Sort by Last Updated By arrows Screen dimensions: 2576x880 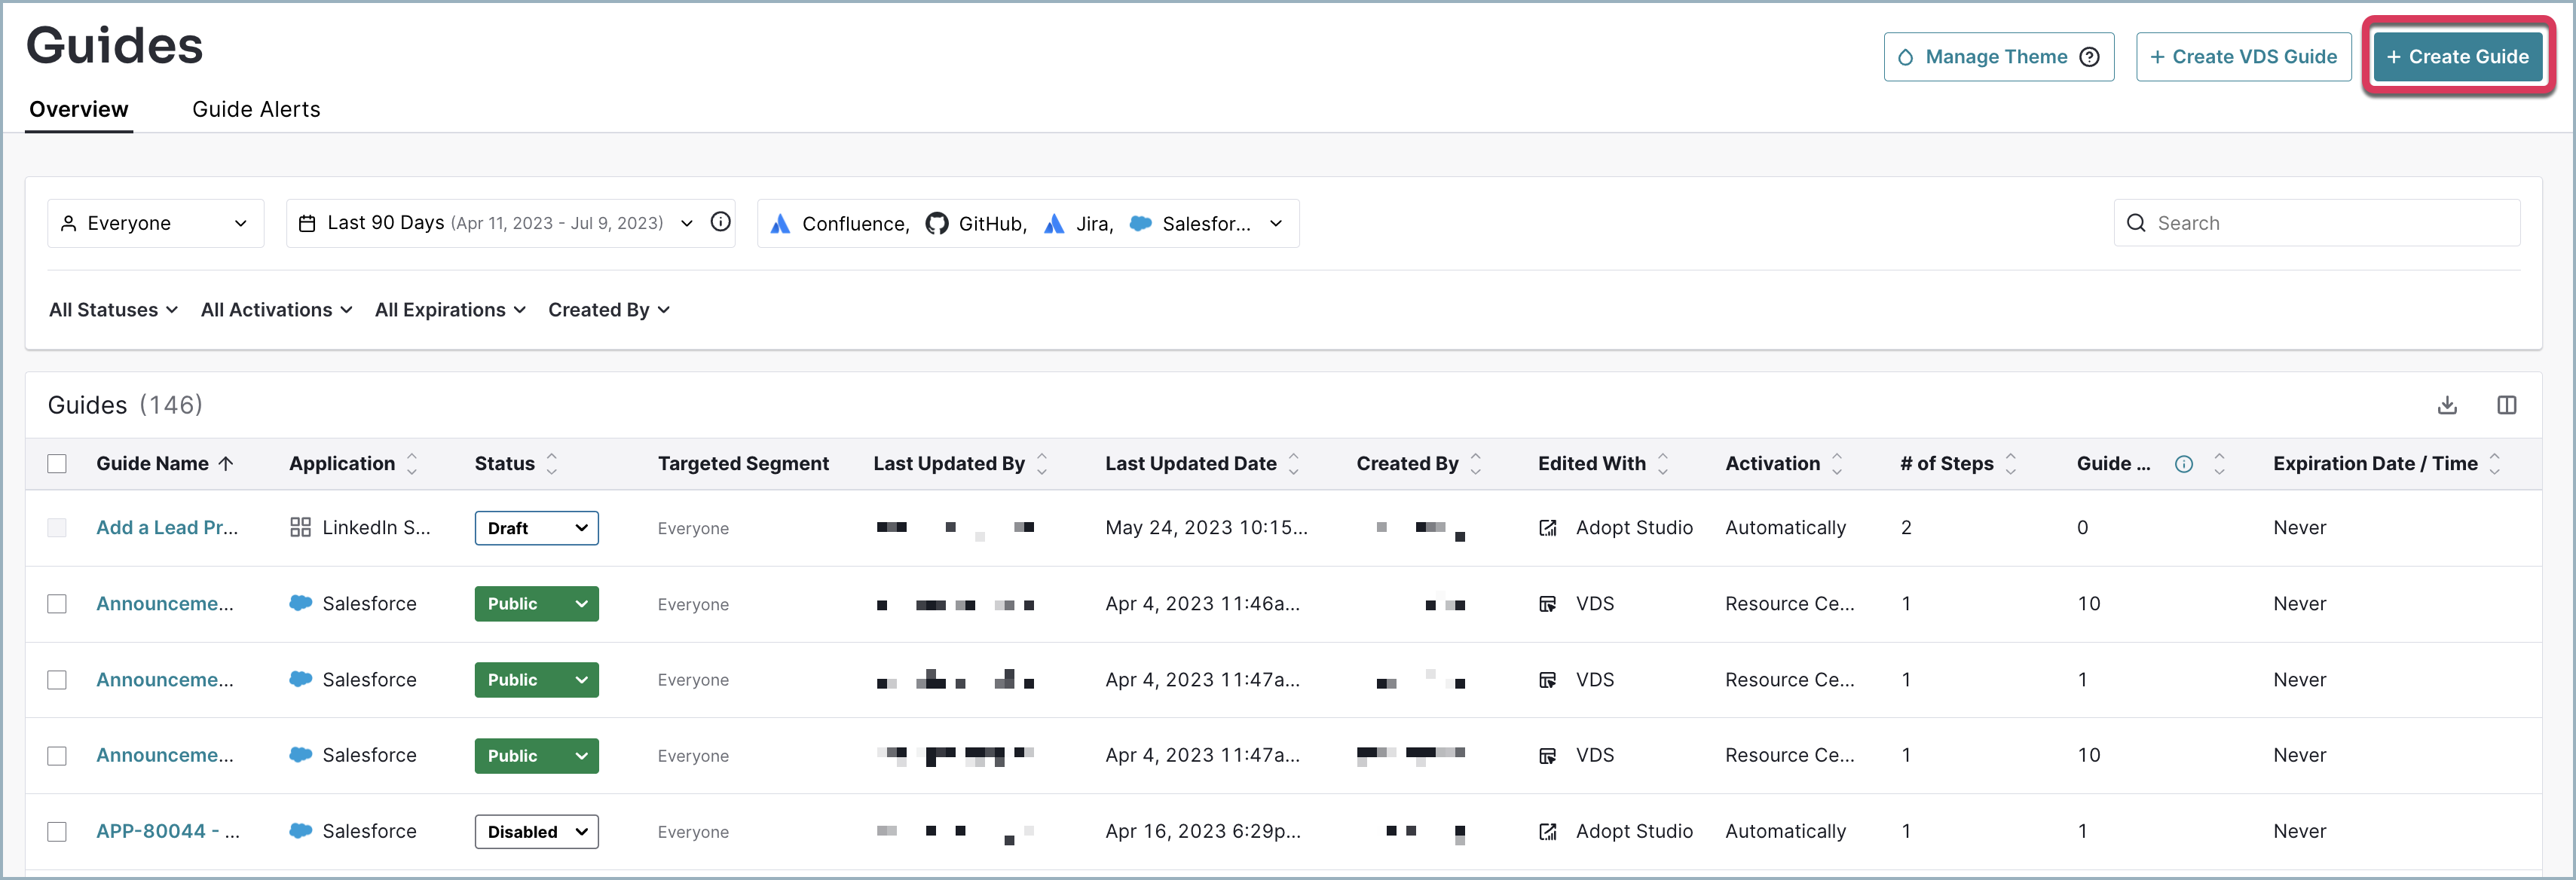1041,463
